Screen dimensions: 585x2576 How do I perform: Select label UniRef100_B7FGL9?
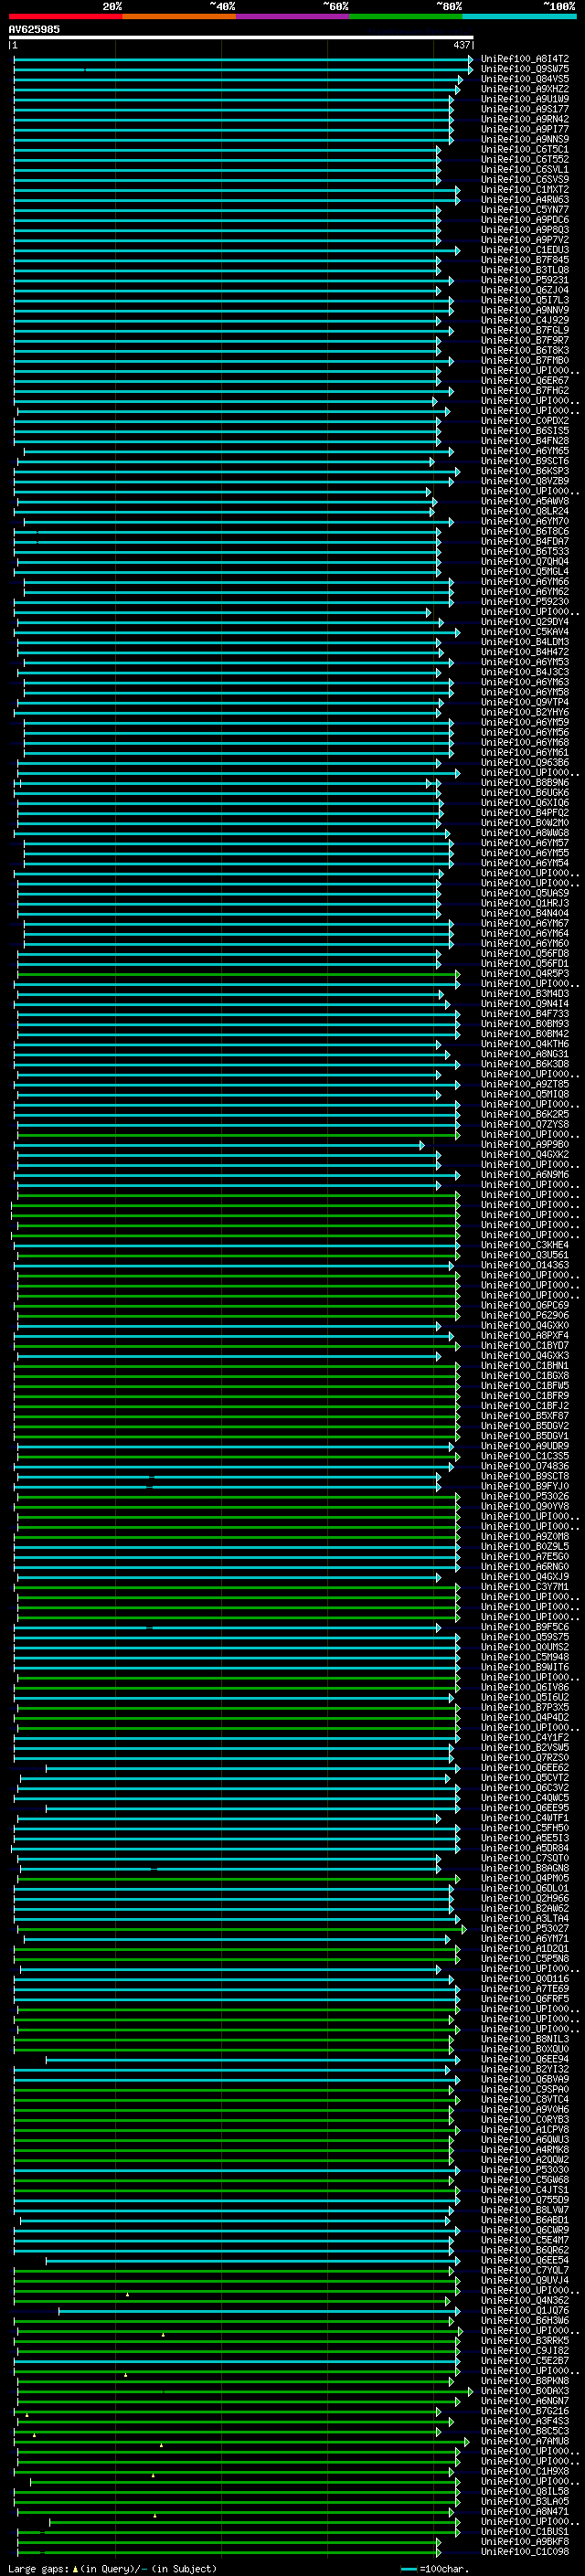[x=524, y=330]
